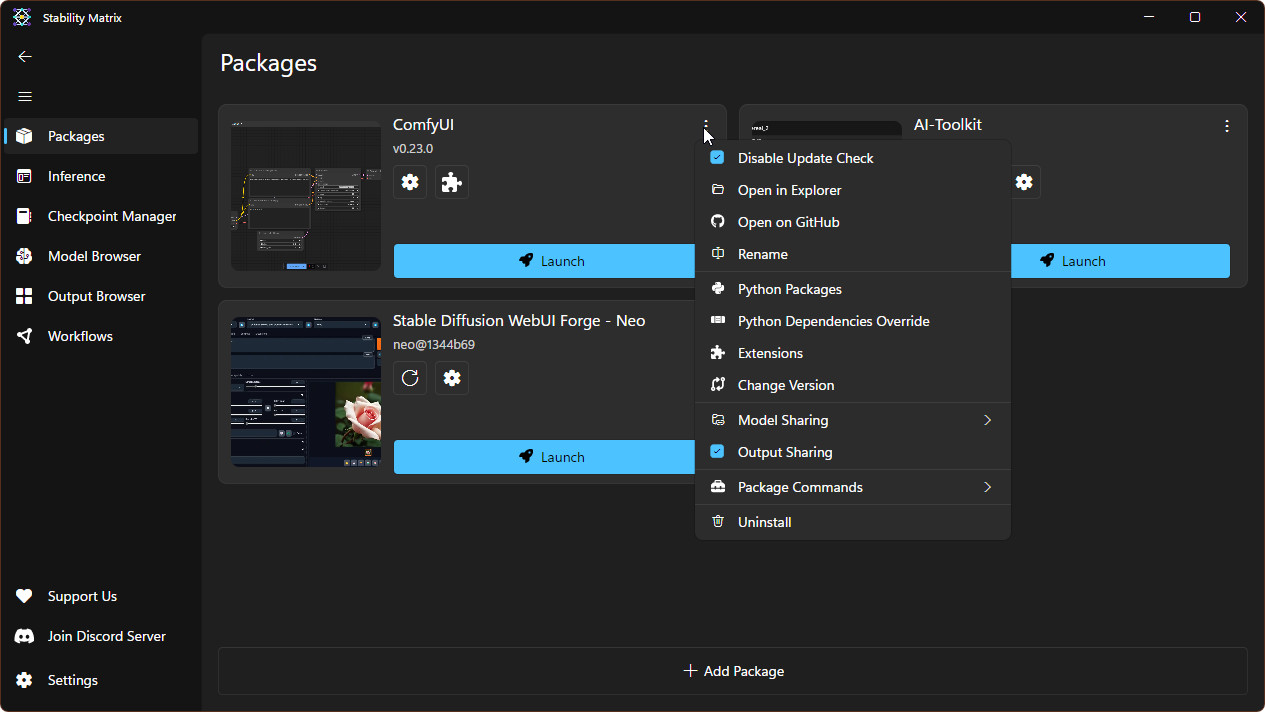This screenshot has width=1265, height=712.
Task: Uncheck the Disable Update Check checkbox
Action: click(x=717, y=158)
